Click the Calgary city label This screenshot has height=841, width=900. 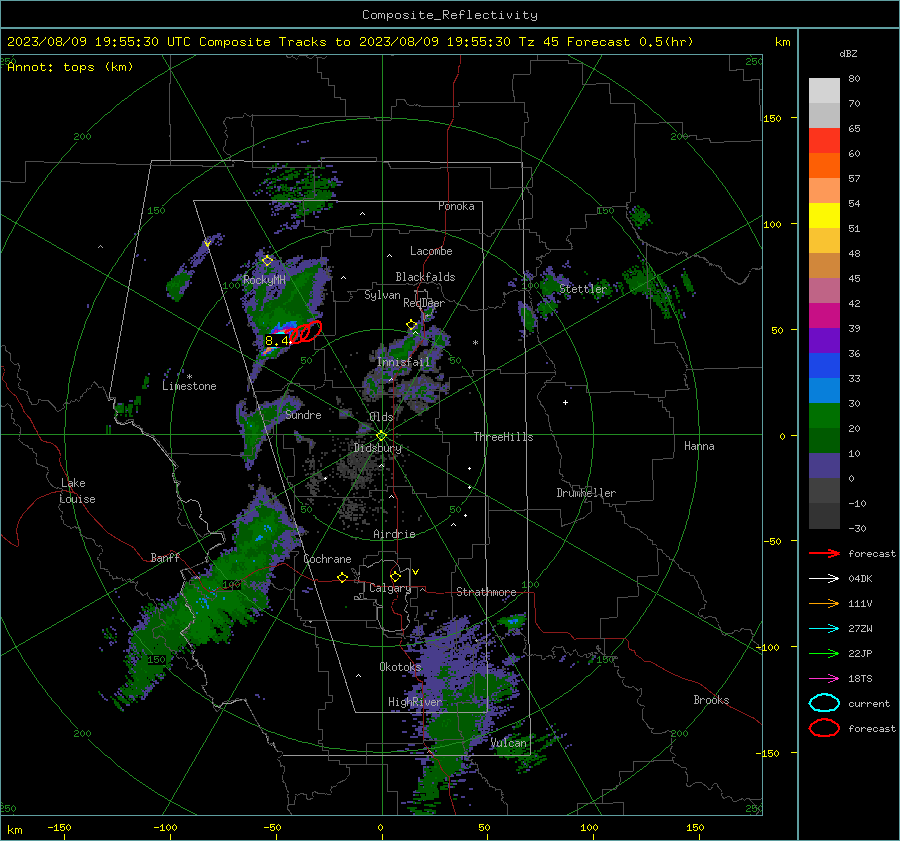pyautogui.click(x=390, y=588)
